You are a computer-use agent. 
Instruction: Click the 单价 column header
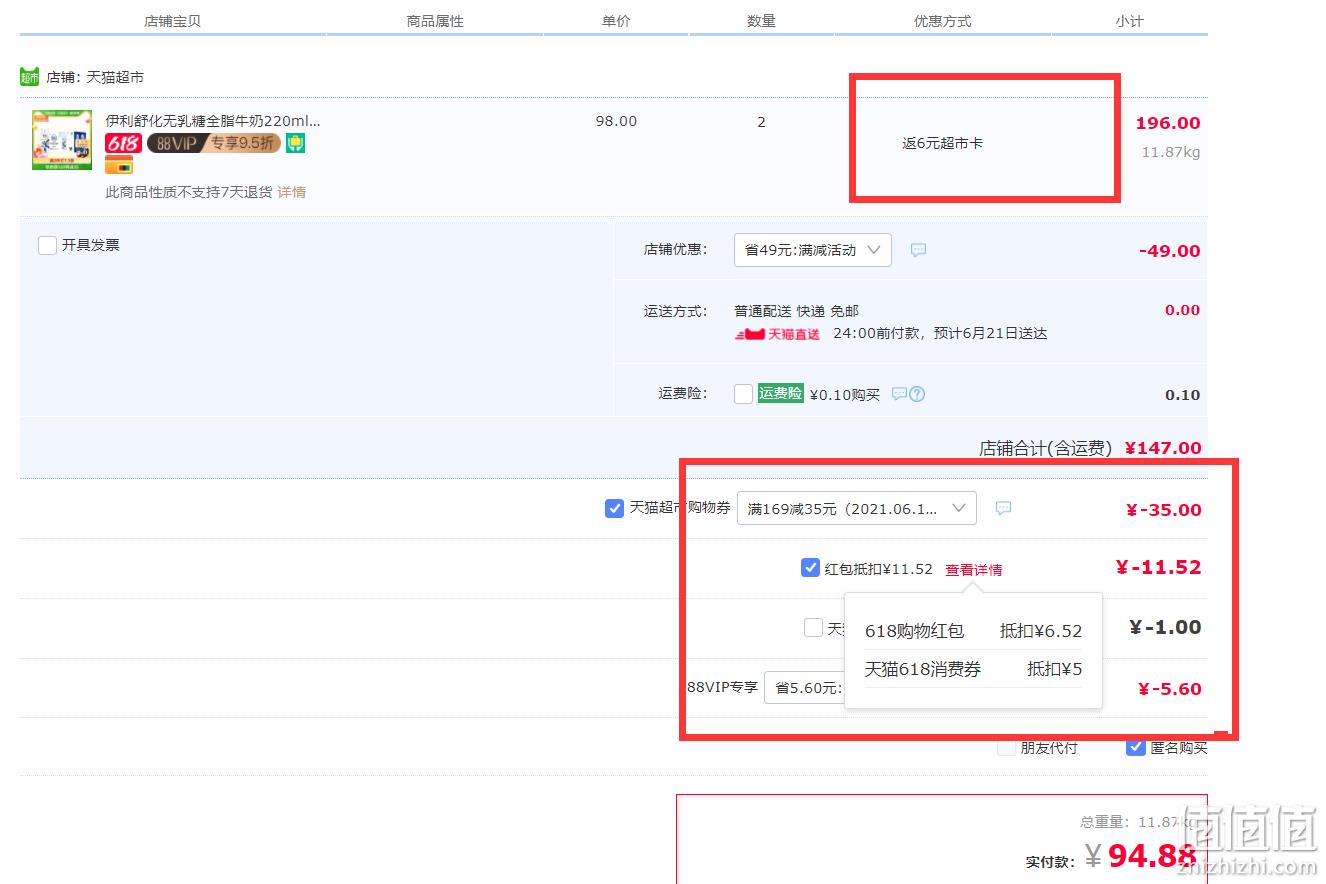pos(616,21)
